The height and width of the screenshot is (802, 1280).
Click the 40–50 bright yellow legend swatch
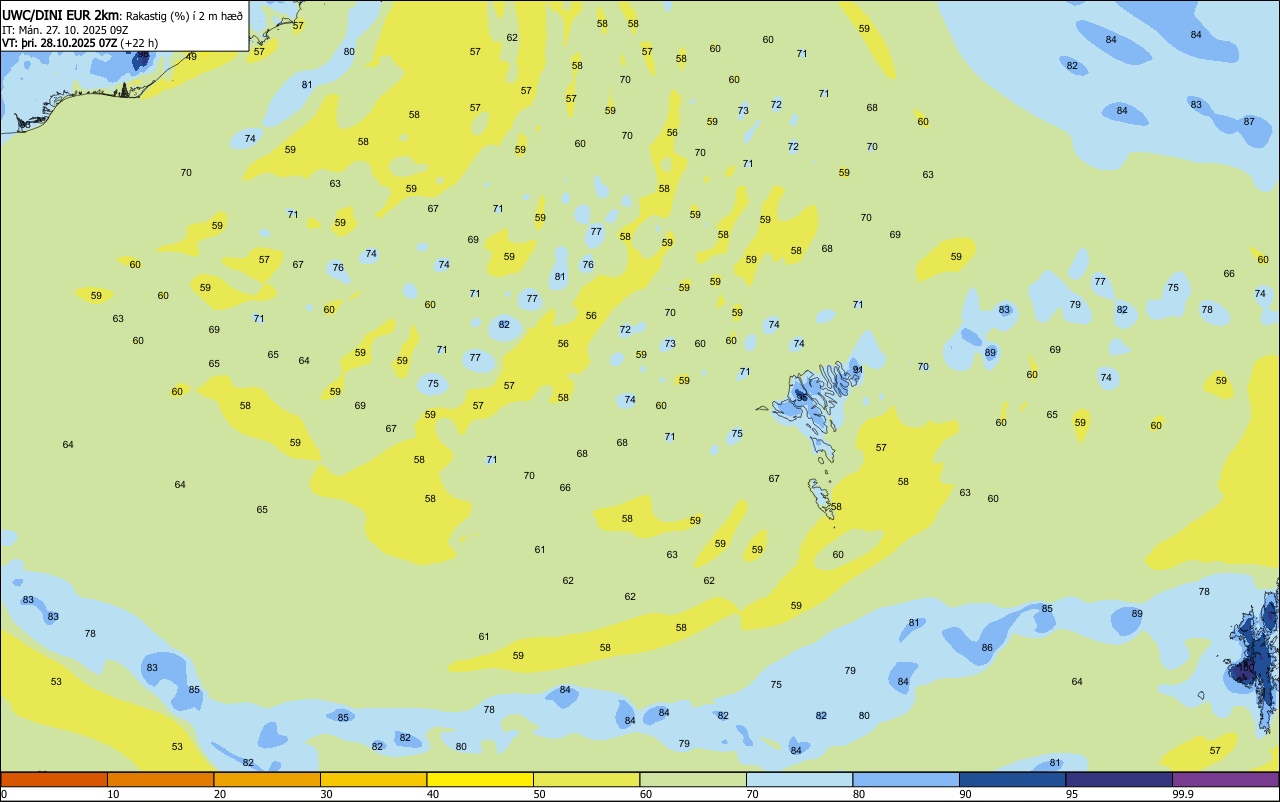pos(480,779)
